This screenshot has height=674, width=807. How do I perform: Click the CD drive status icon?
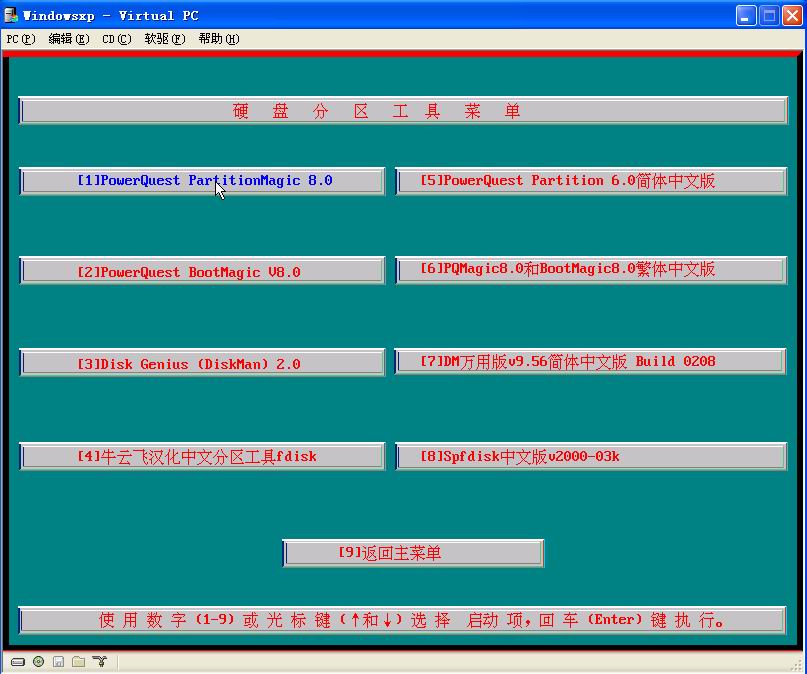[x=38, y=662]
